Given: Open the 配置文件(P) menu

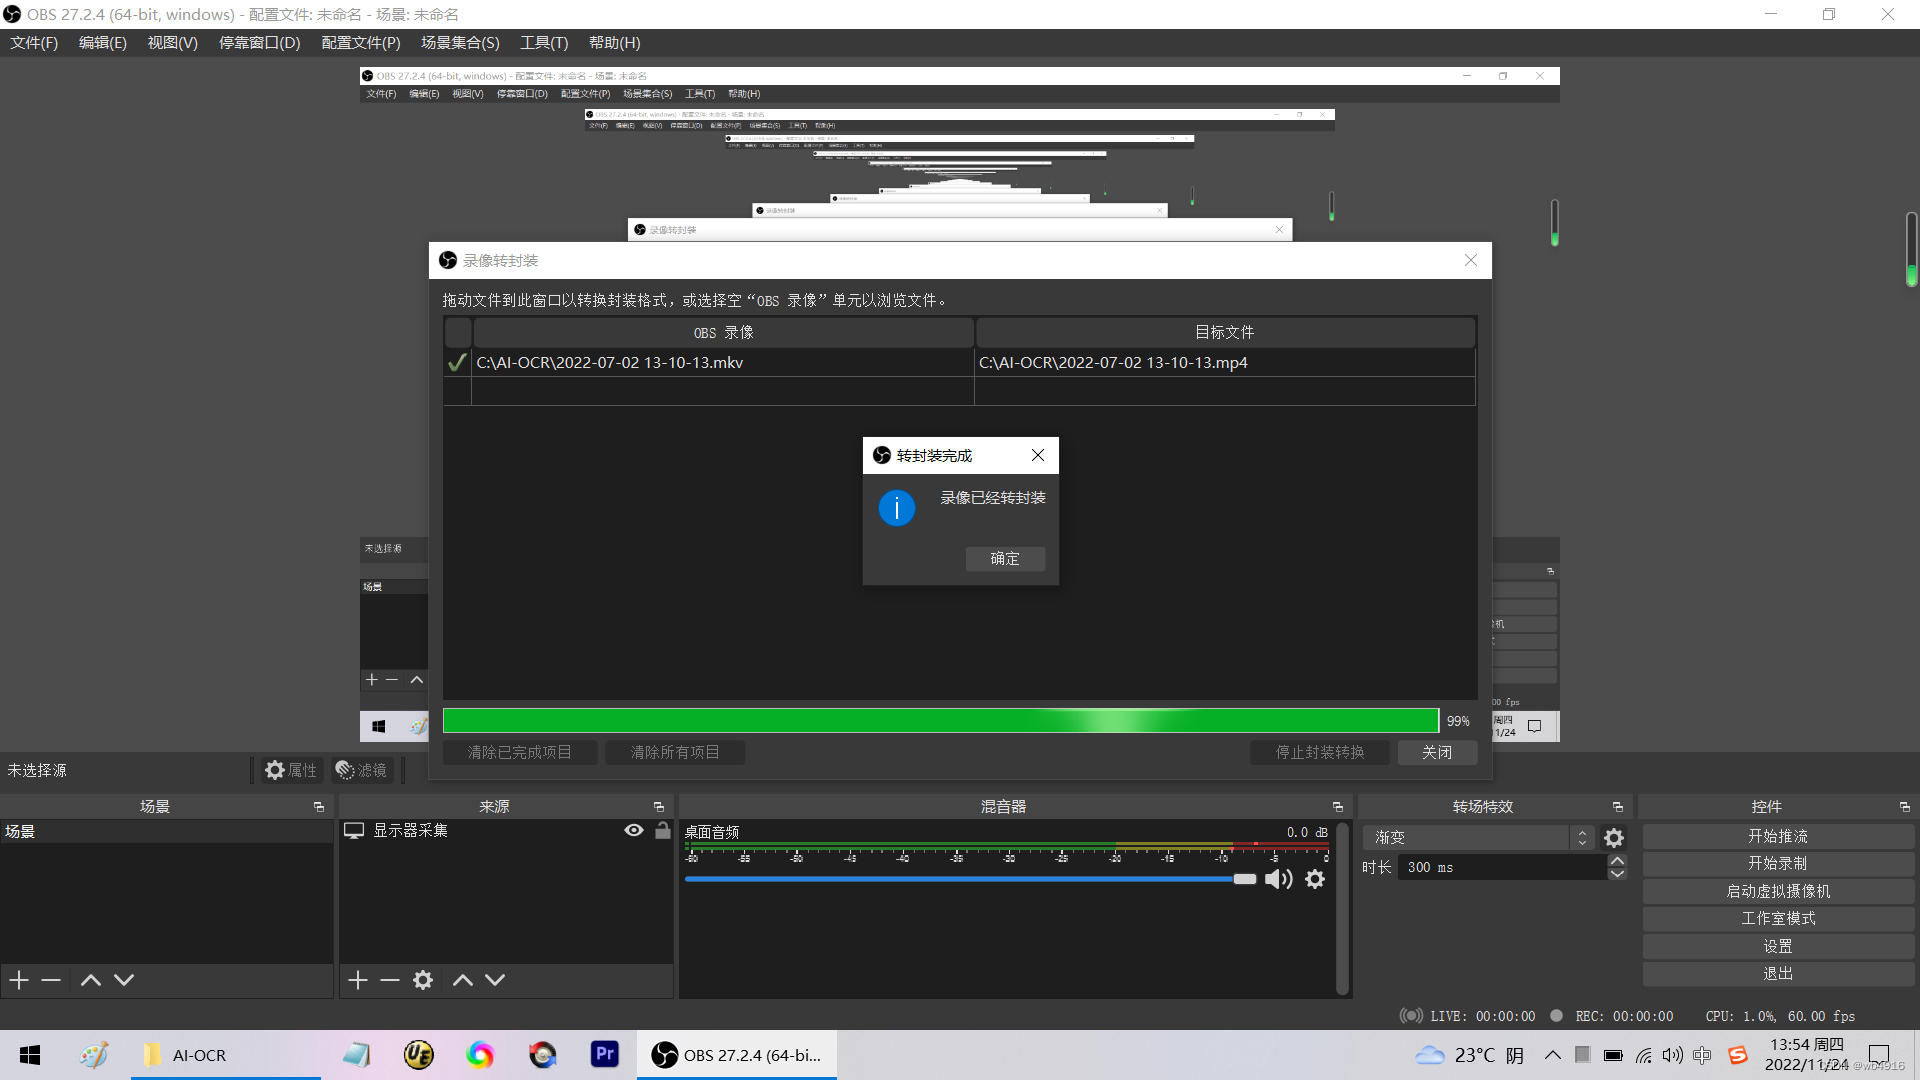Looking at the screenshot, I should click(361, 42).
